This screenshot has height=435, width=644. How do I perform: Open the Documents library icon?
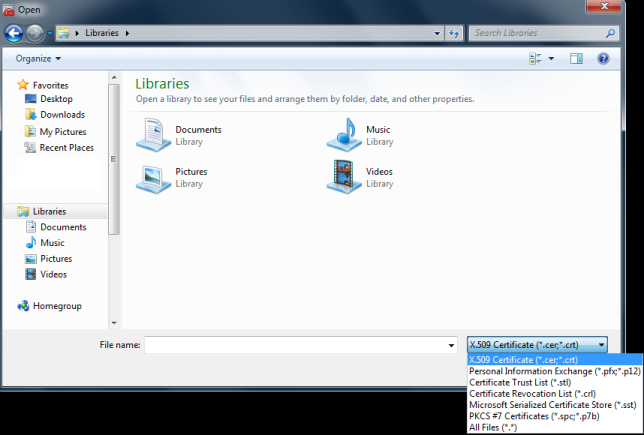point(153,134)
